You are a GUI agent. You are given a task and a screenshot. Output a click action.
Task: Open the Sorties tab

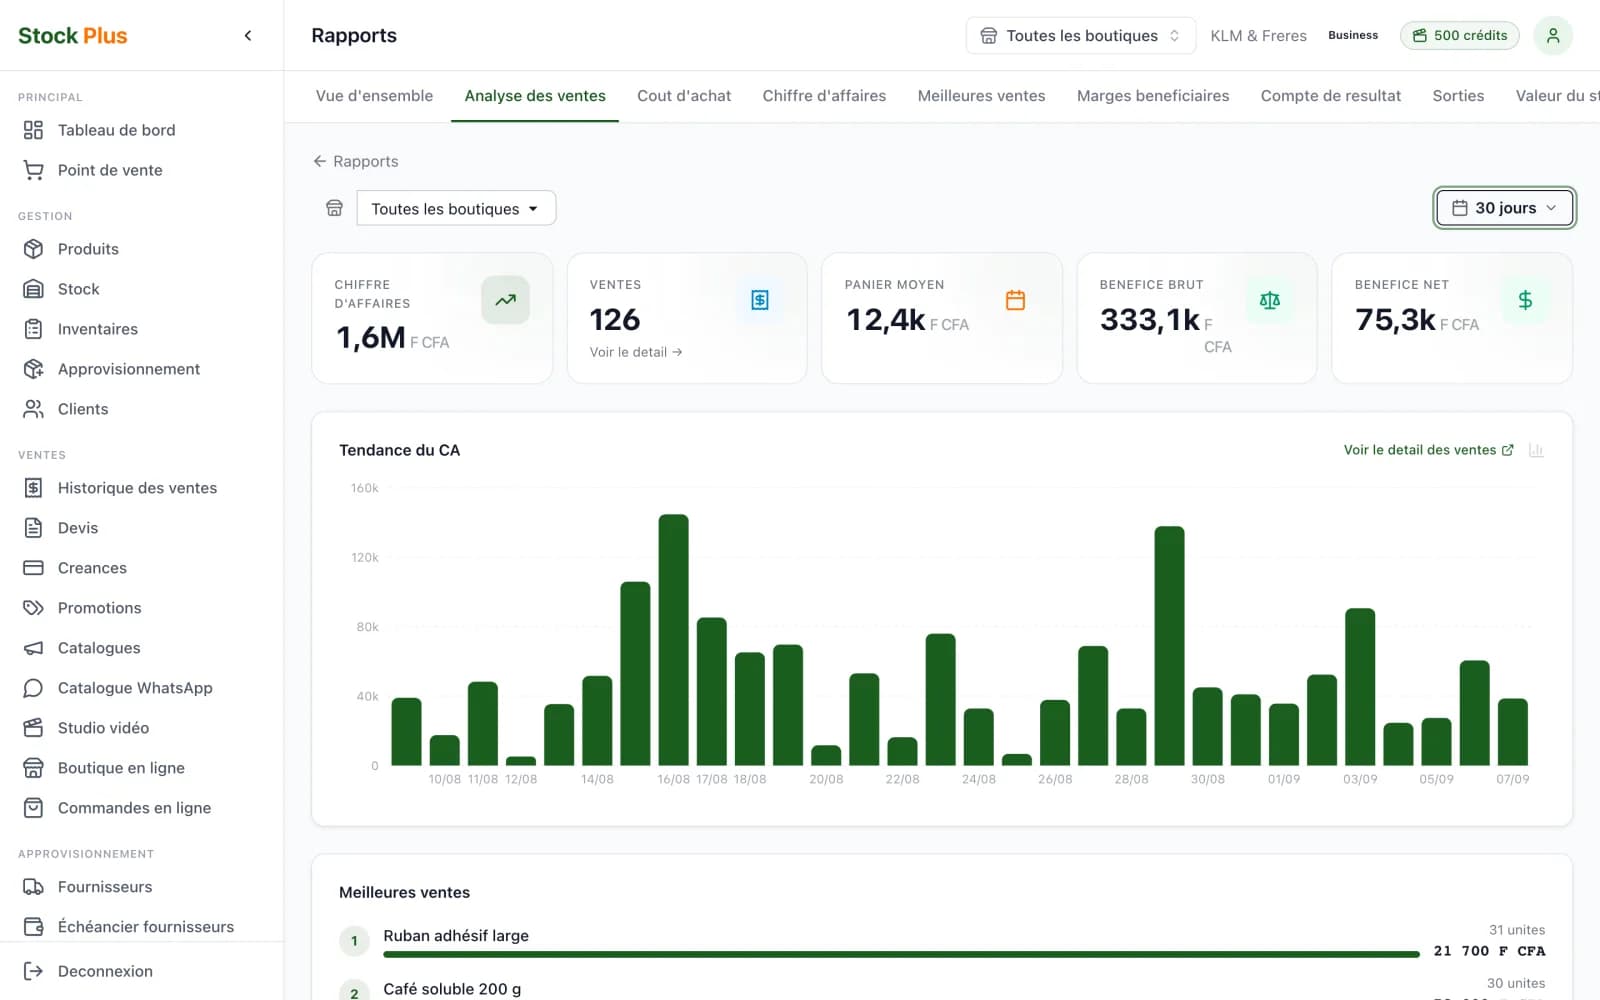click(x=1458, y=96)
